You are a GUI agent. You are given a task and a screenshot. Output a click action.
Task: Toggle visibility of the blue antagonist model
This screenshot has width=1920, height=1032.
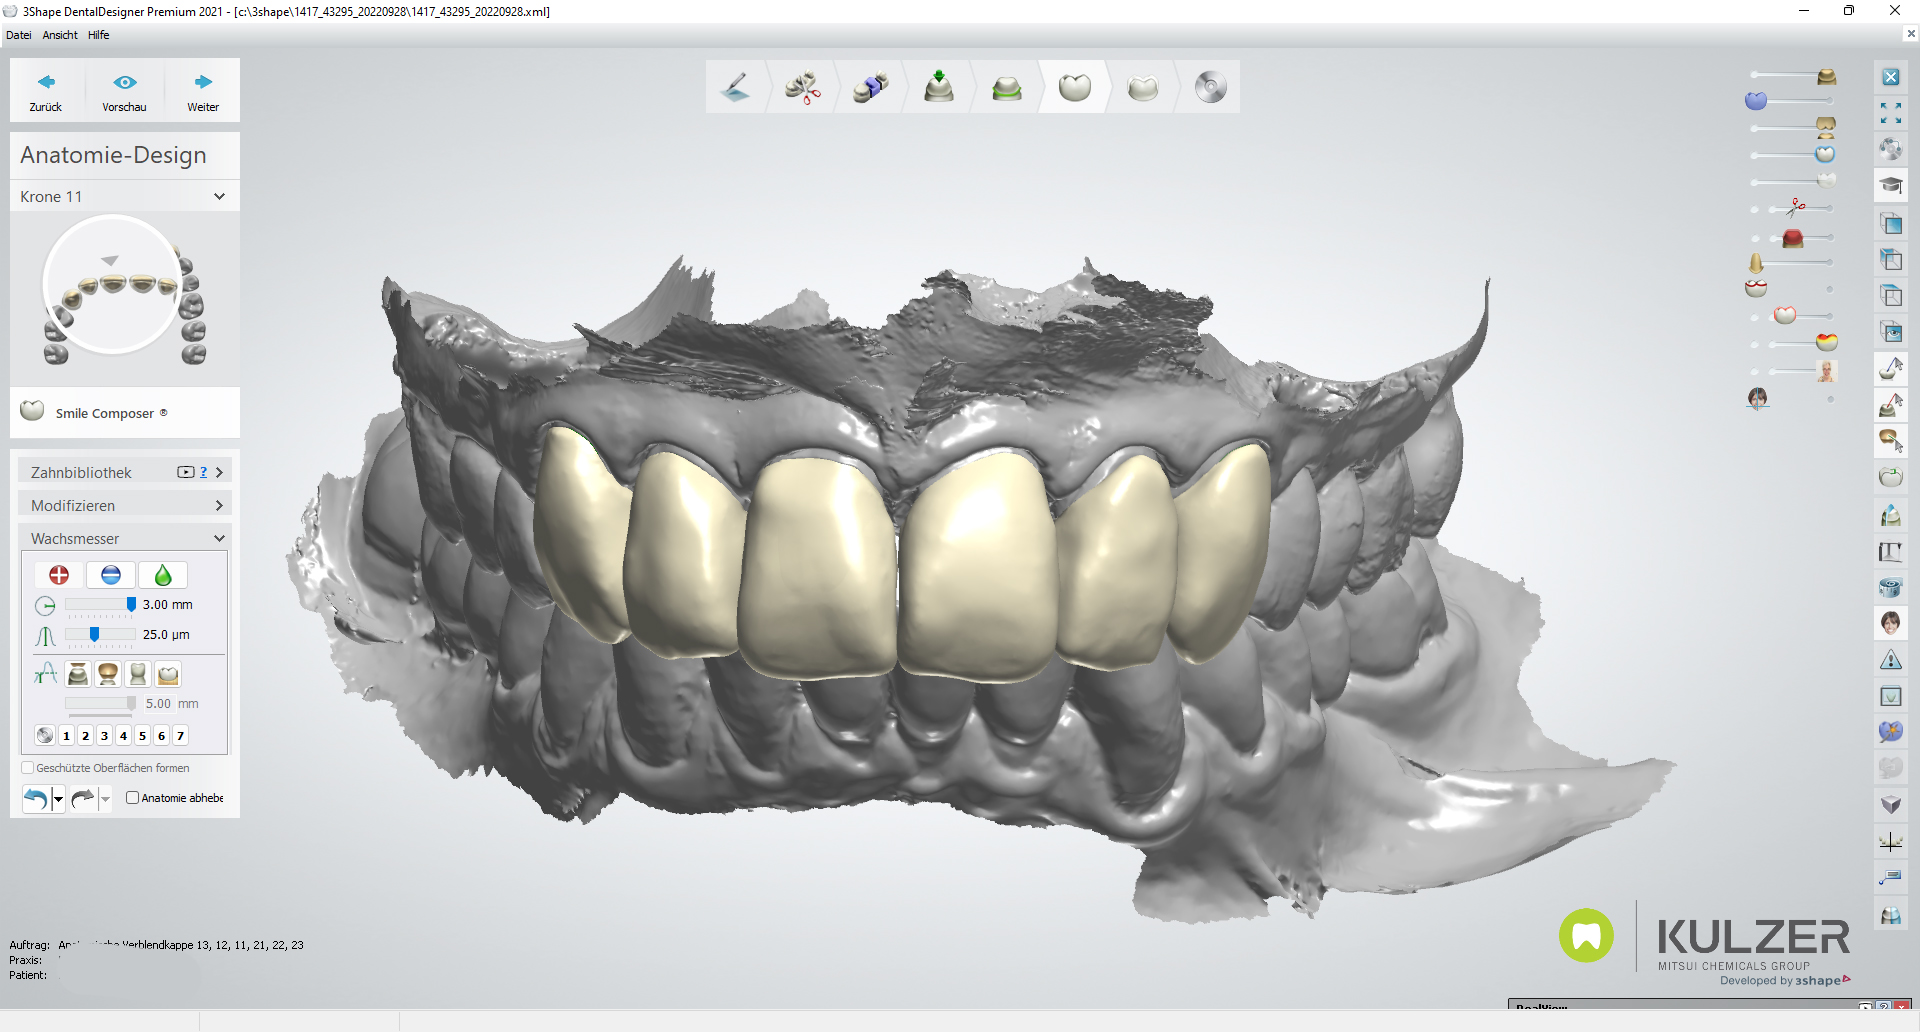(1756, 101)
